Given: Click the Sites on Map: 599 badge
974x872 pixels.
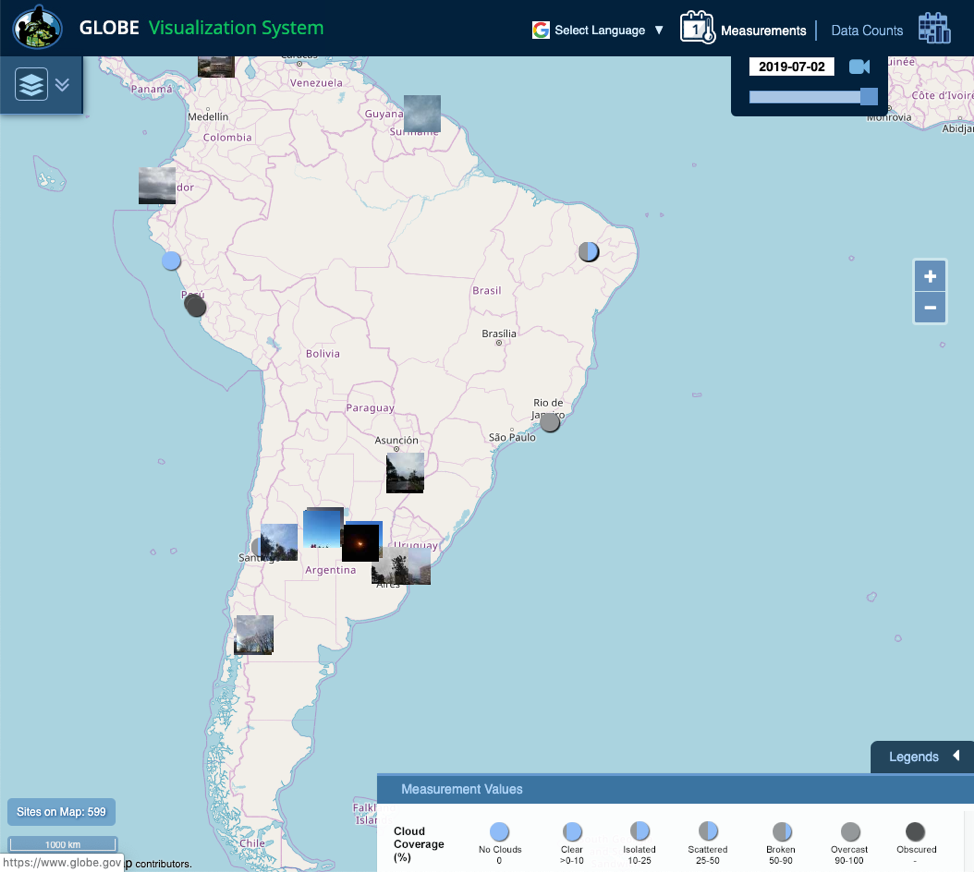Looking at the screenshot, I should (61, 812).
